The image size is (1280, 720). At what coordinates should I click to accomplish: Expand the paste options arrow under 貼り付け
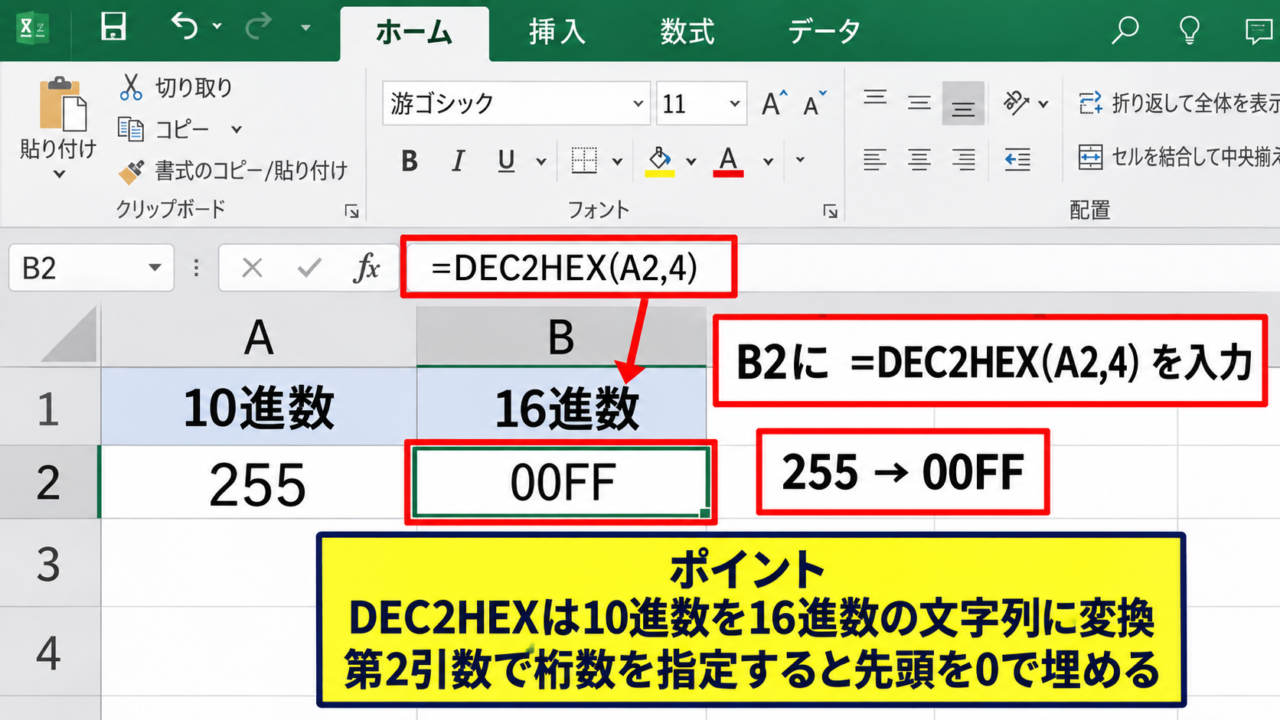[x=58, y=174]
